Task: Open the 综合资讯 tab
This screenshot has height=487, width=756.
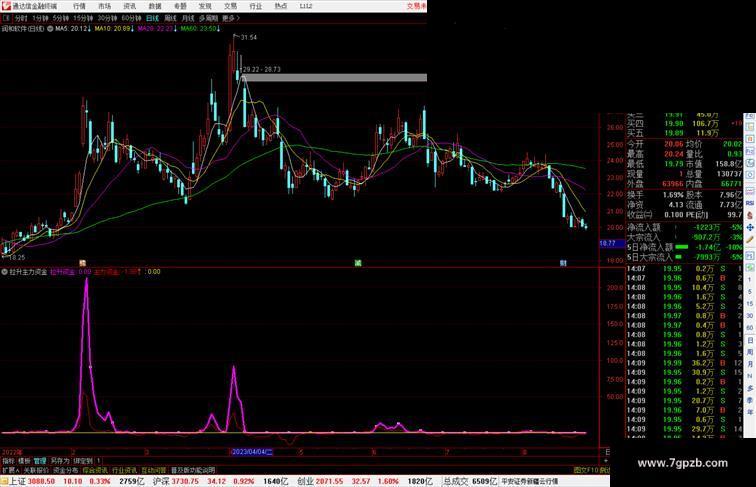Action: (95, 470)
